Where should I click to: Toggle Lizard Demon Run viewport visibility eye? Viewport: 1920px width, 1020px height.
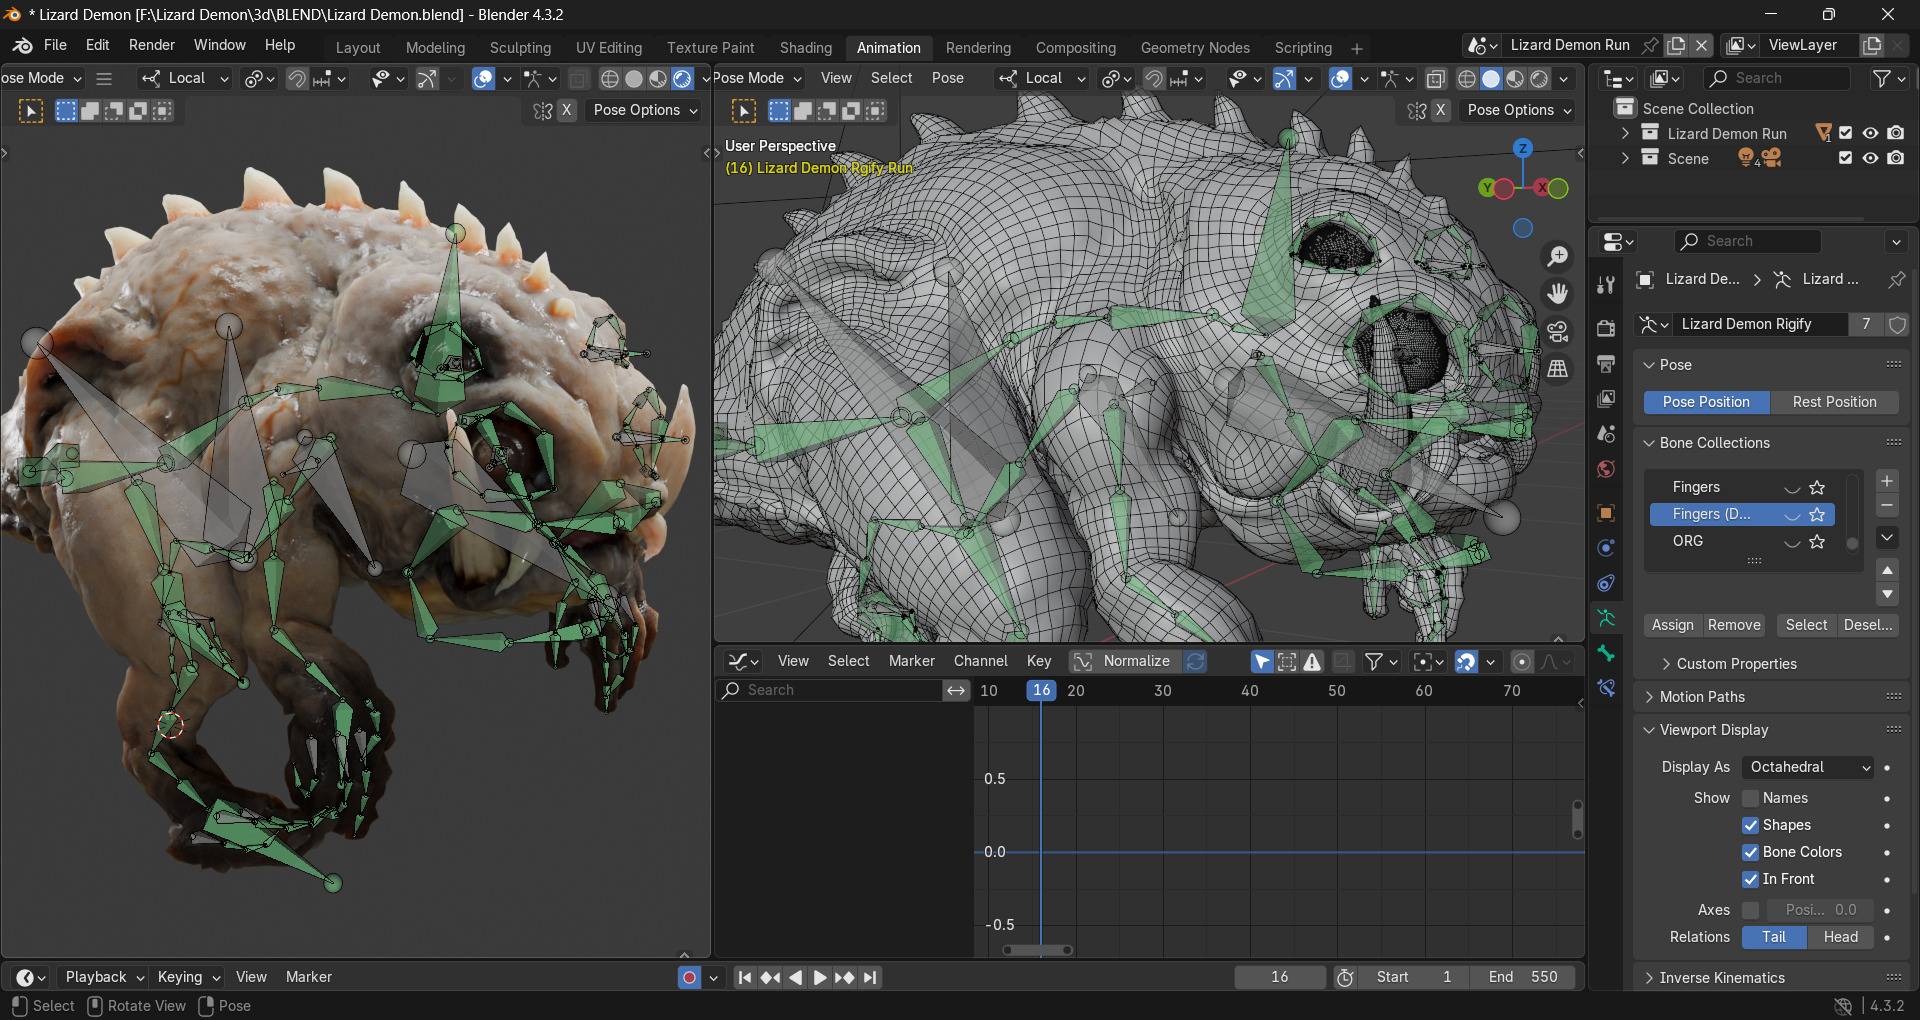1870,133
